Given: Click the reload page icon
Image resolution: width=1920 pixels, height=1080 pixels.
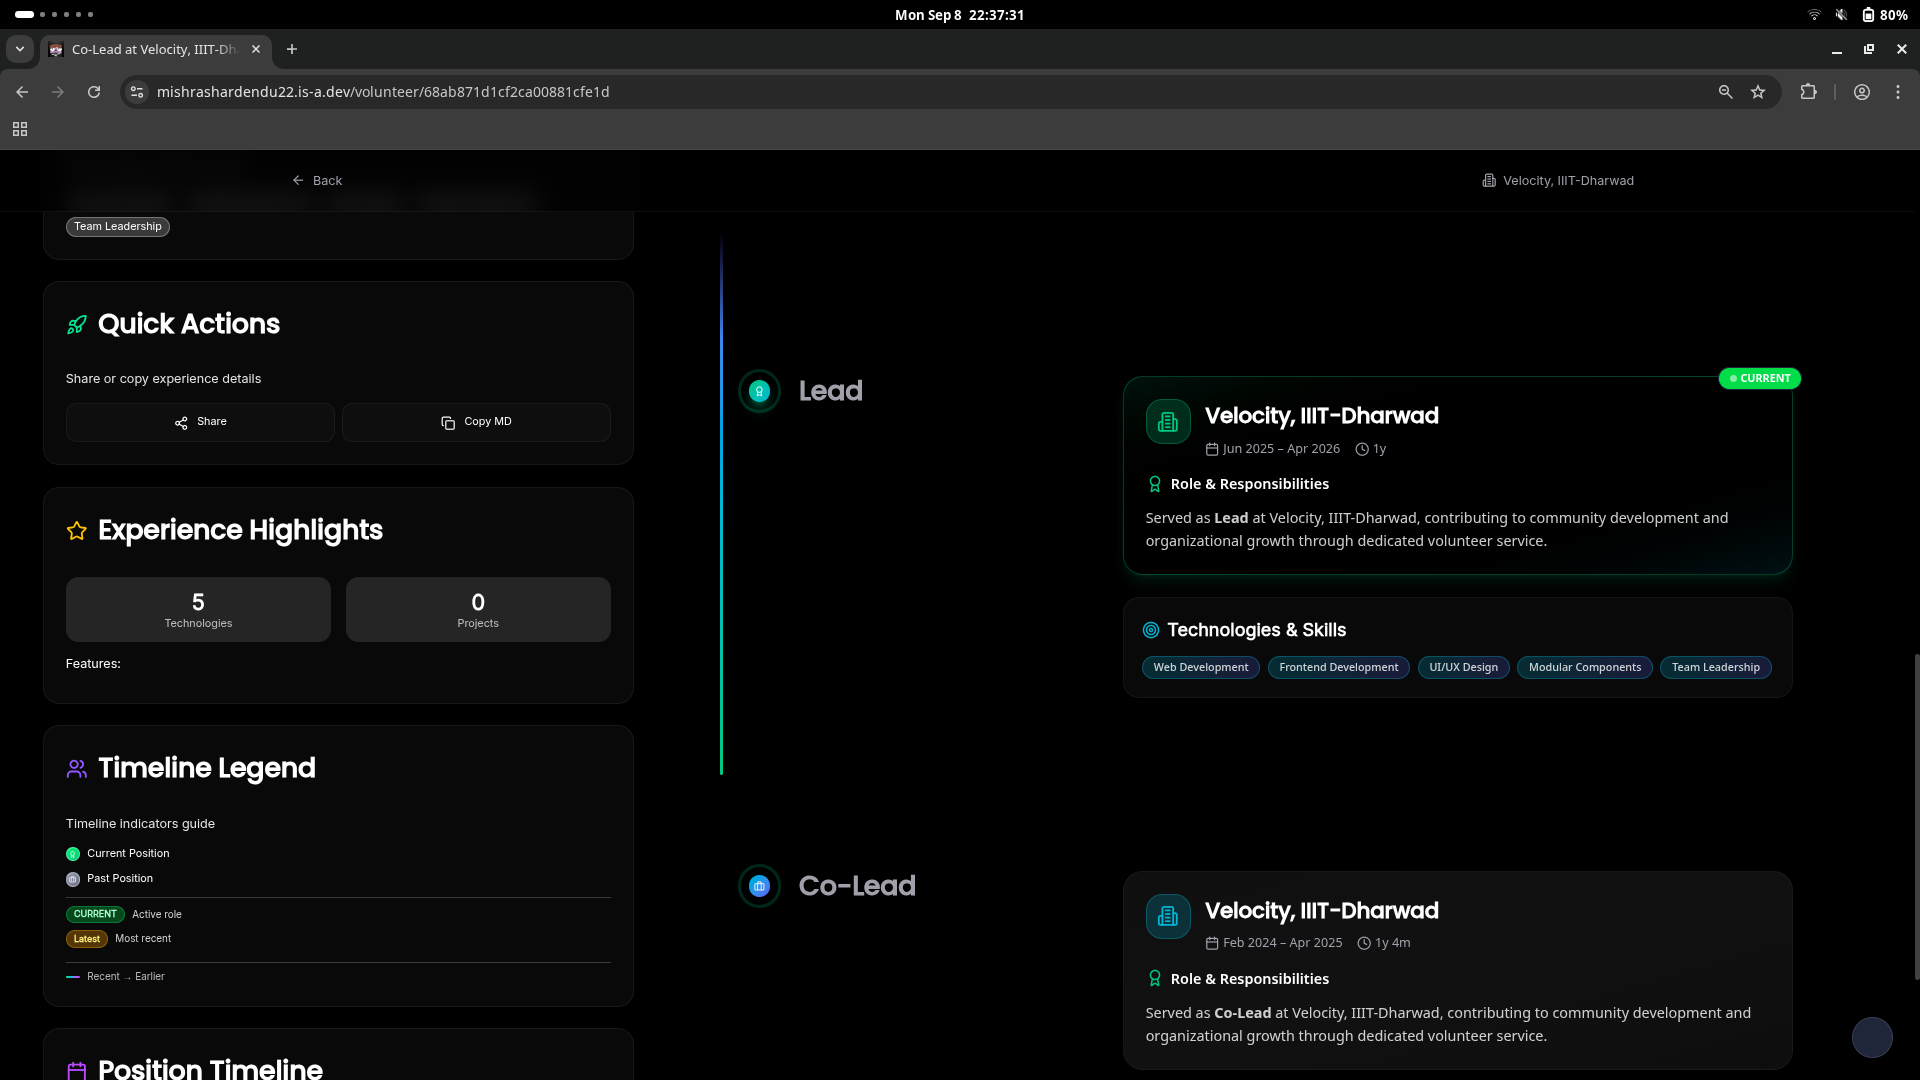Looking at the screenshot, I should [94, 92].
